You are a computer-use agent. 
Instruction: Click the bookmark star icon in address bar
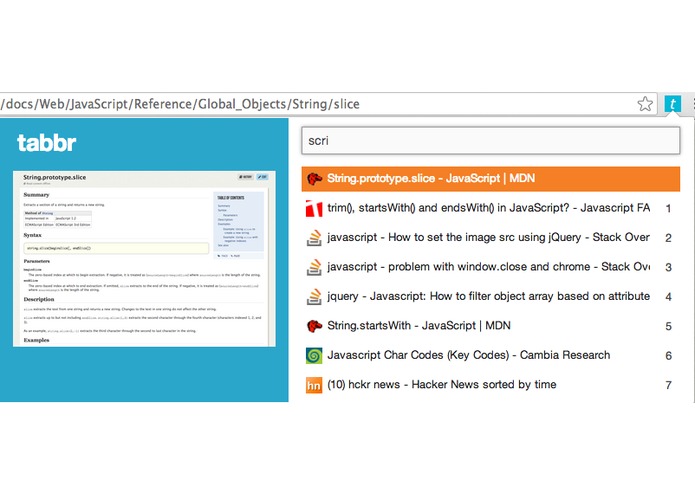coord(645,104)
